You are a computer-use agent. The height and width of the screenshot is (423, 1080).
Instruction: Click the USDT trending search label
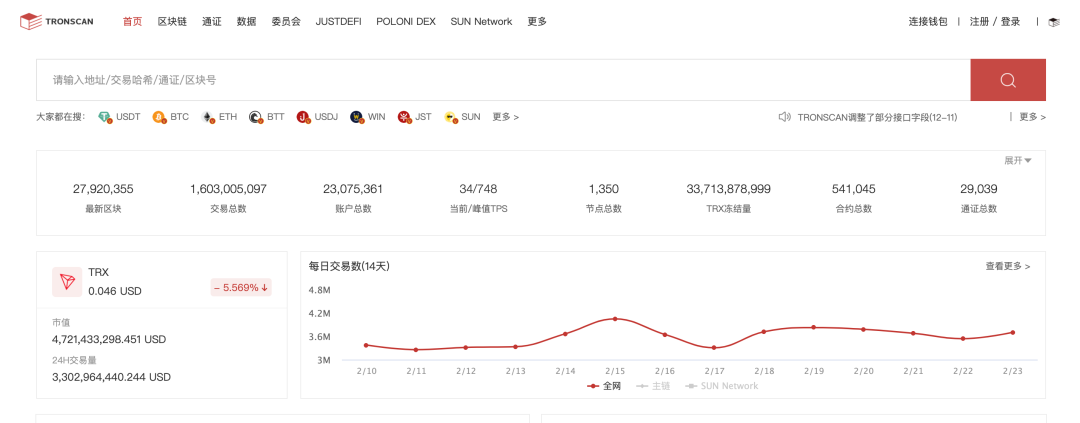128,117
